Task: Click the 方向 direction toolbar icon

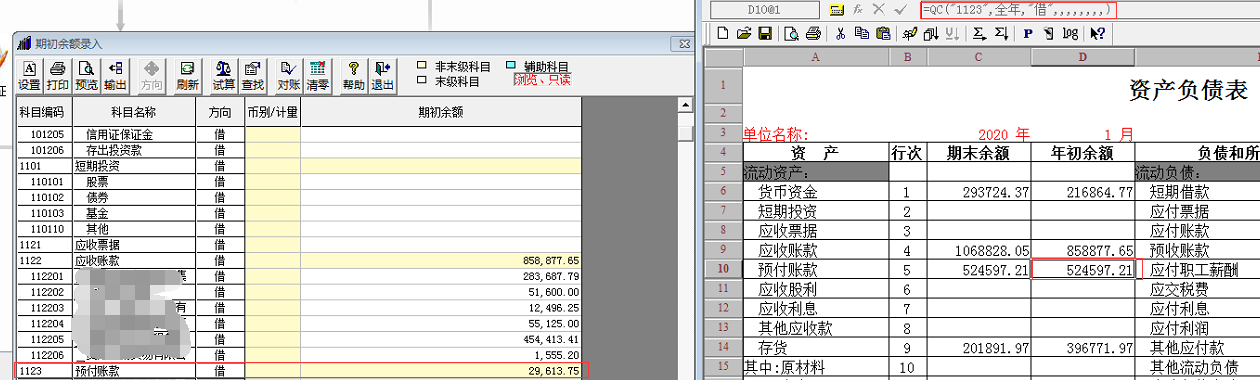Action: click(x=152, y=76)
